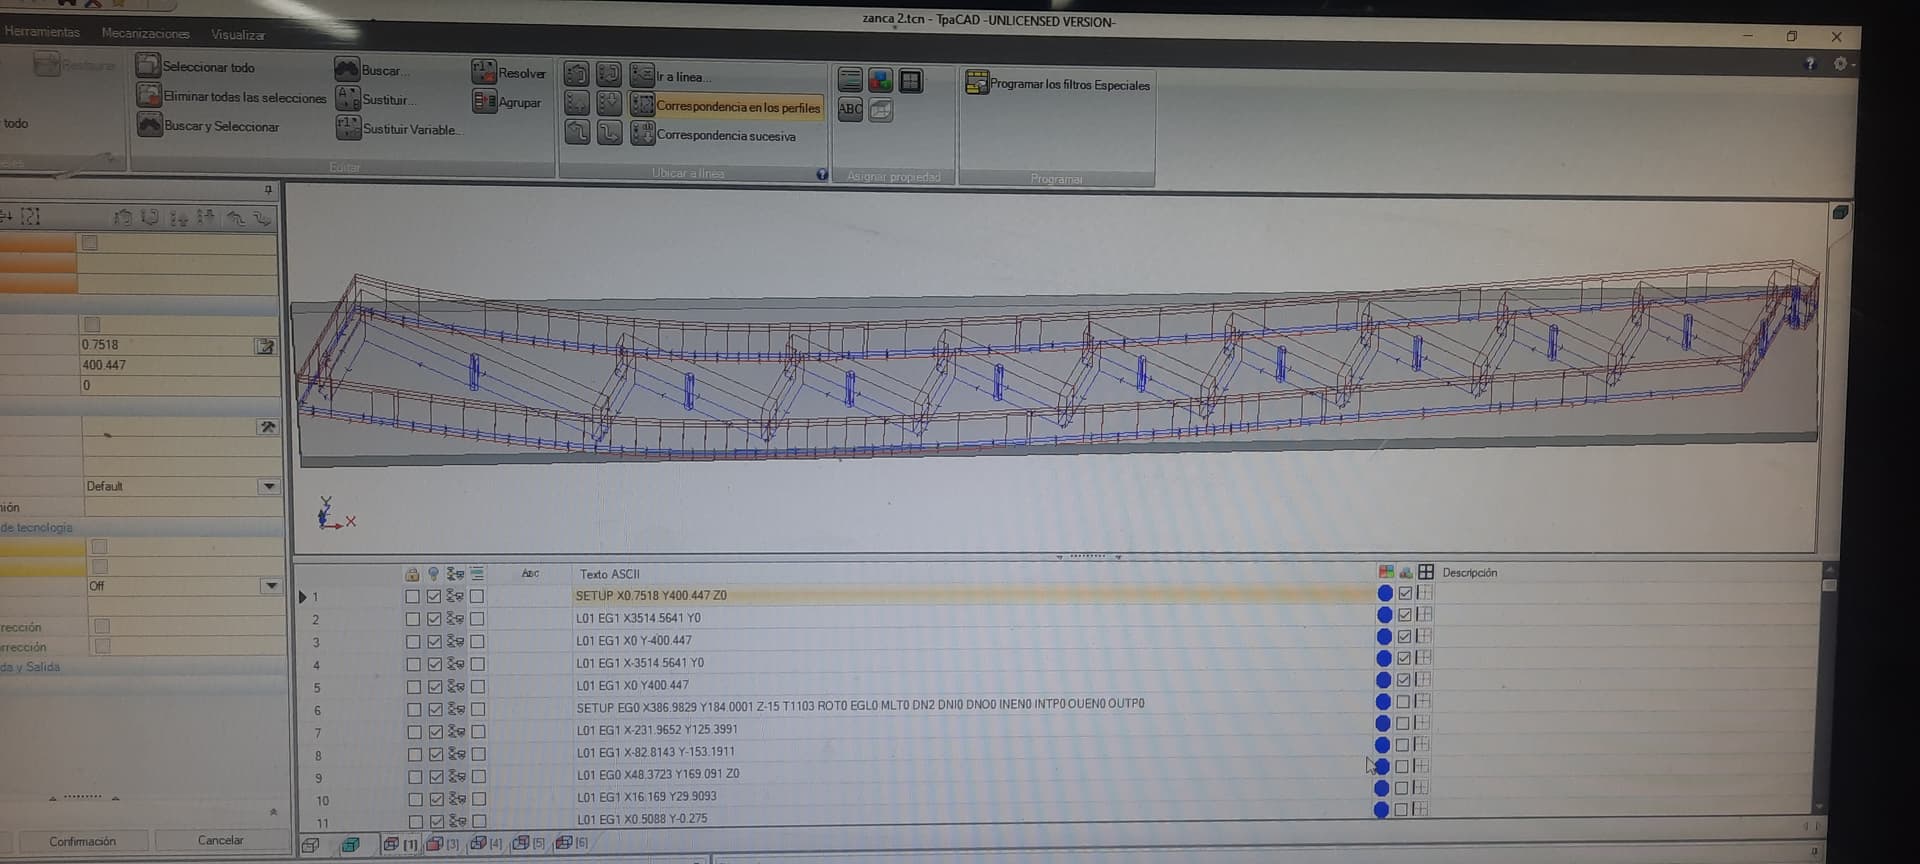This screenshot has height=864, width=1920.
Task: Uncheck the visibility checkbox in row 6
Action: click(x=435, y=710)
